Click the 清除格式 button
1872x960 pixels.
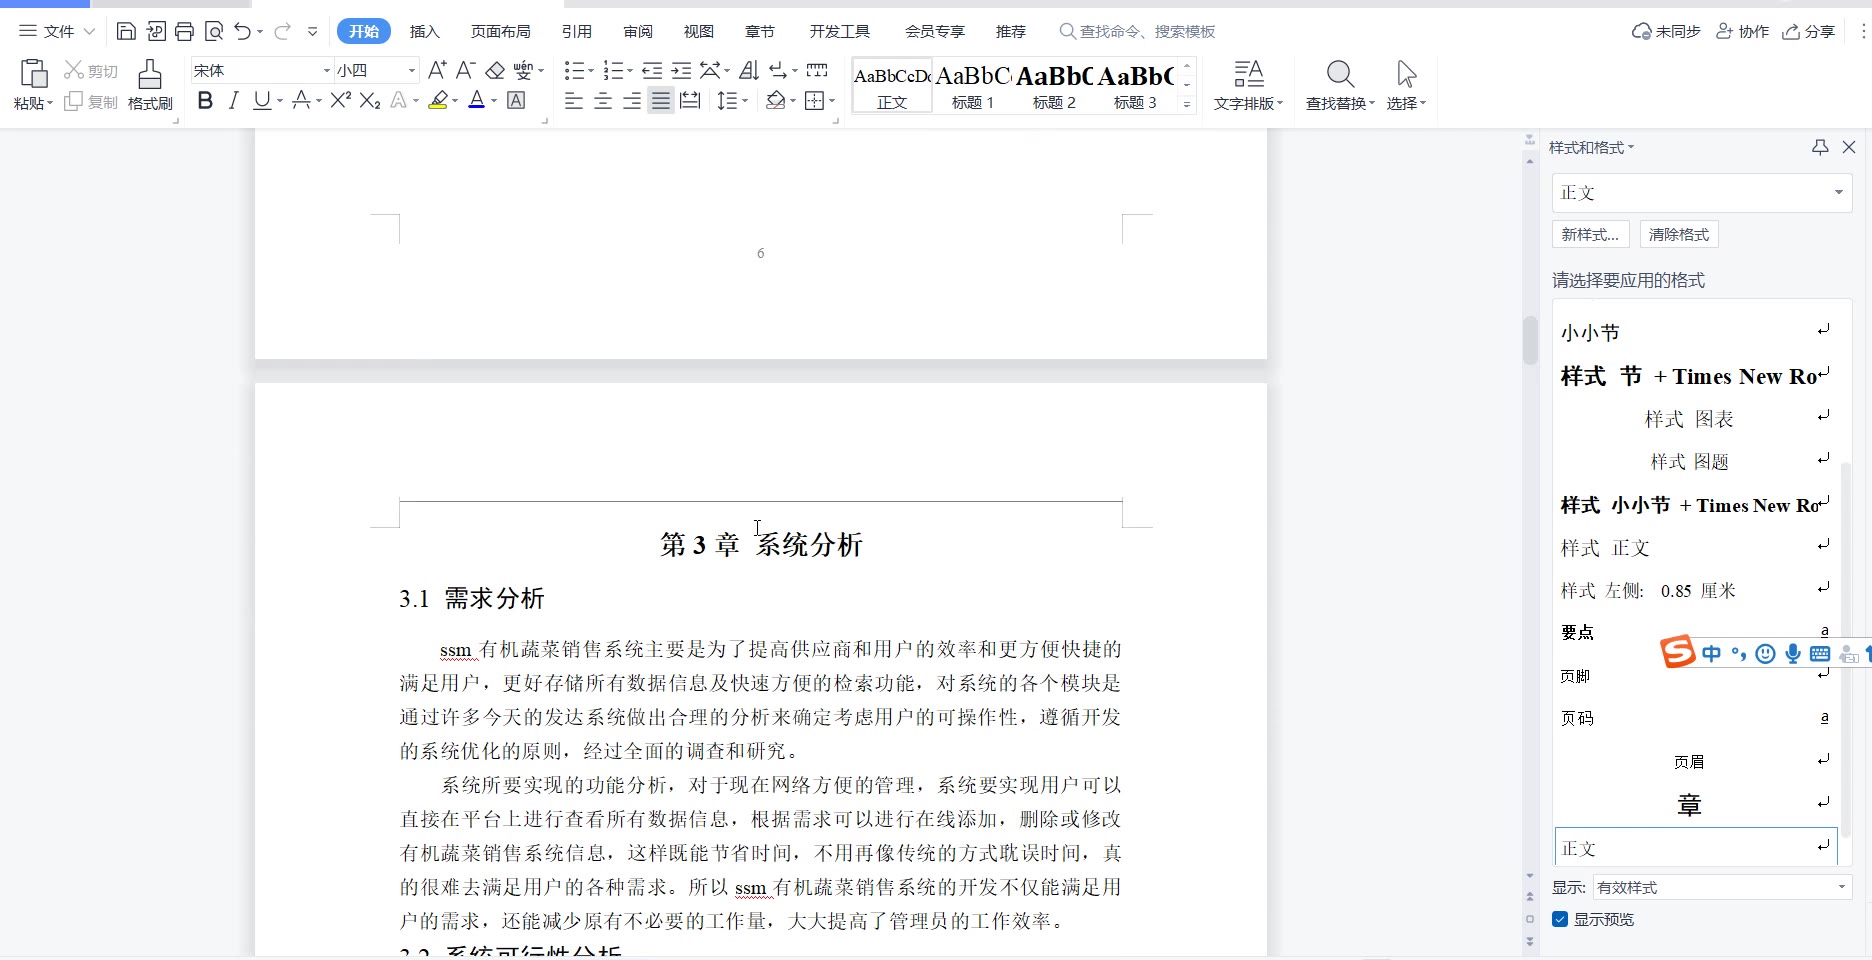click(1679, 235)
